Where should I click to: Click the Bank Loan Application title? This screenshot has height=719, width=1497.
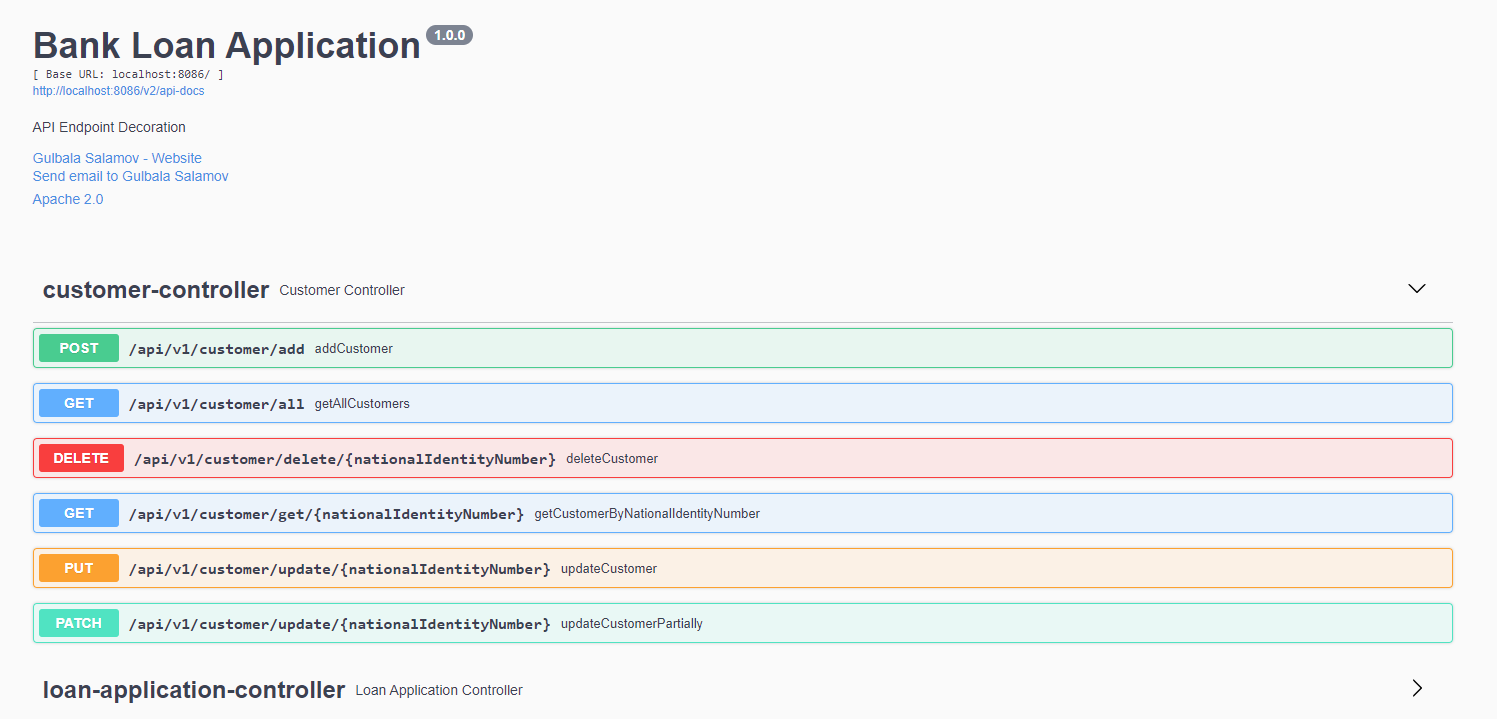tap(227, 46)
